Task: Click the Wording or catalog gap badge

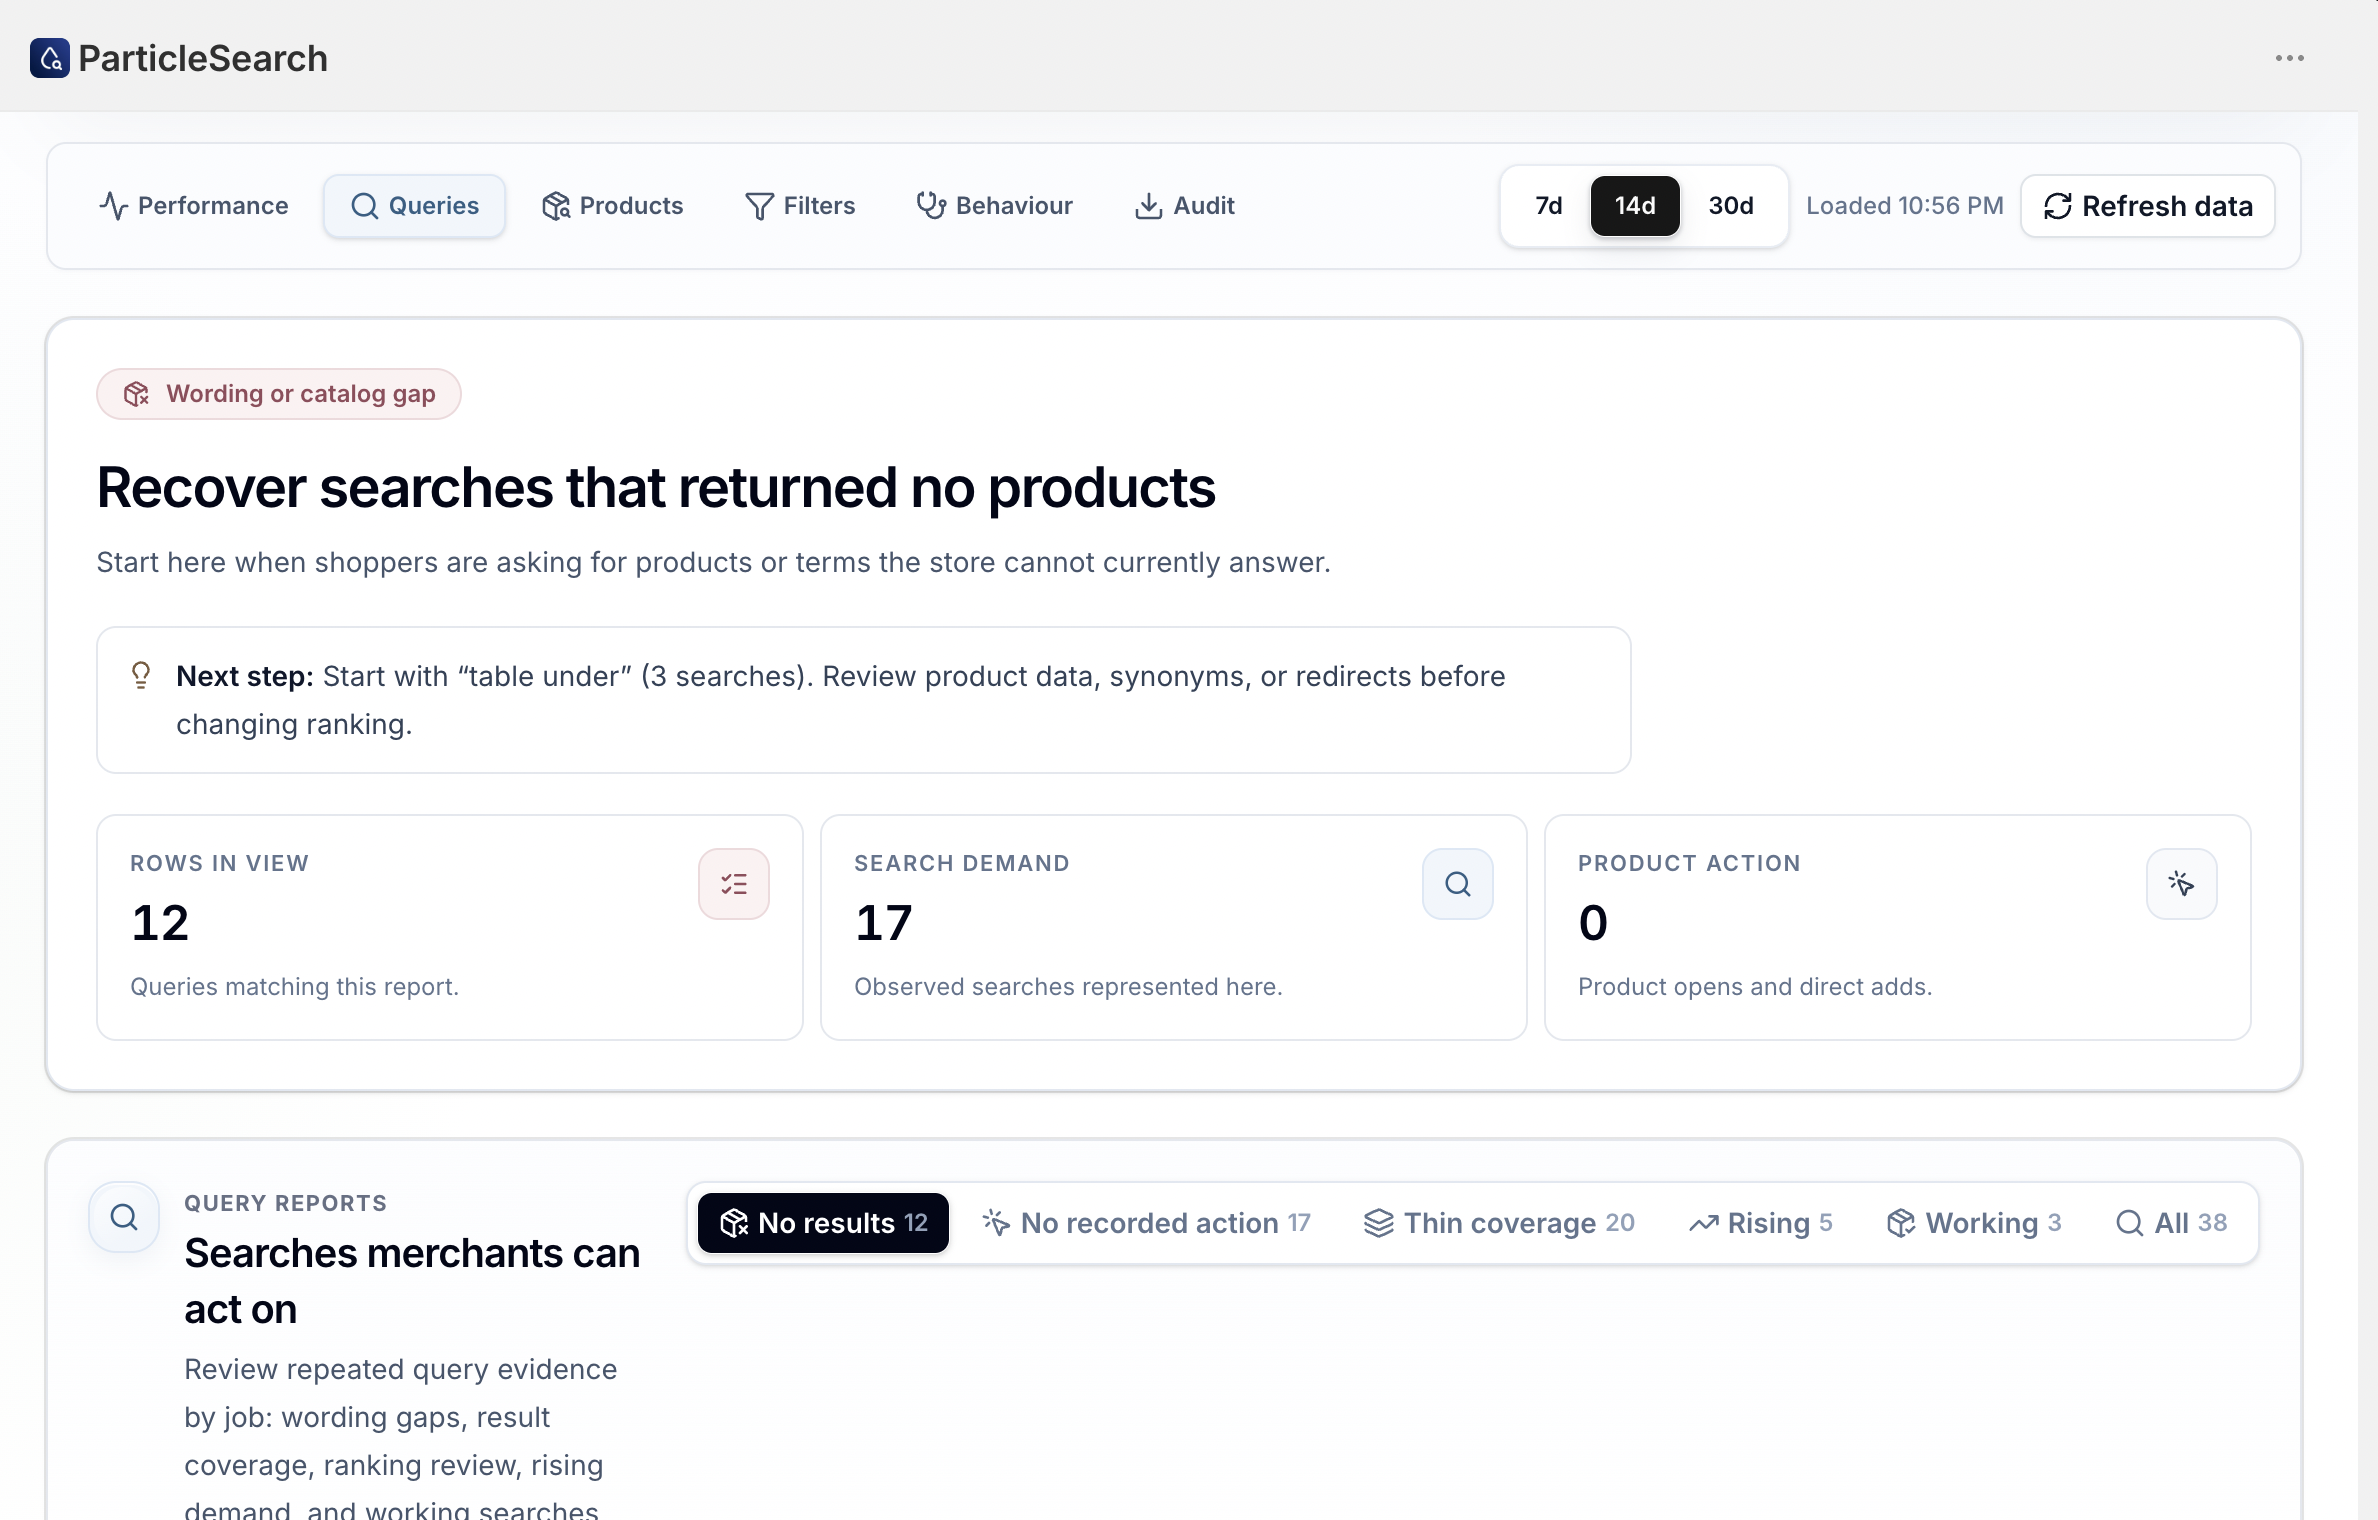Action: (279, 394)
